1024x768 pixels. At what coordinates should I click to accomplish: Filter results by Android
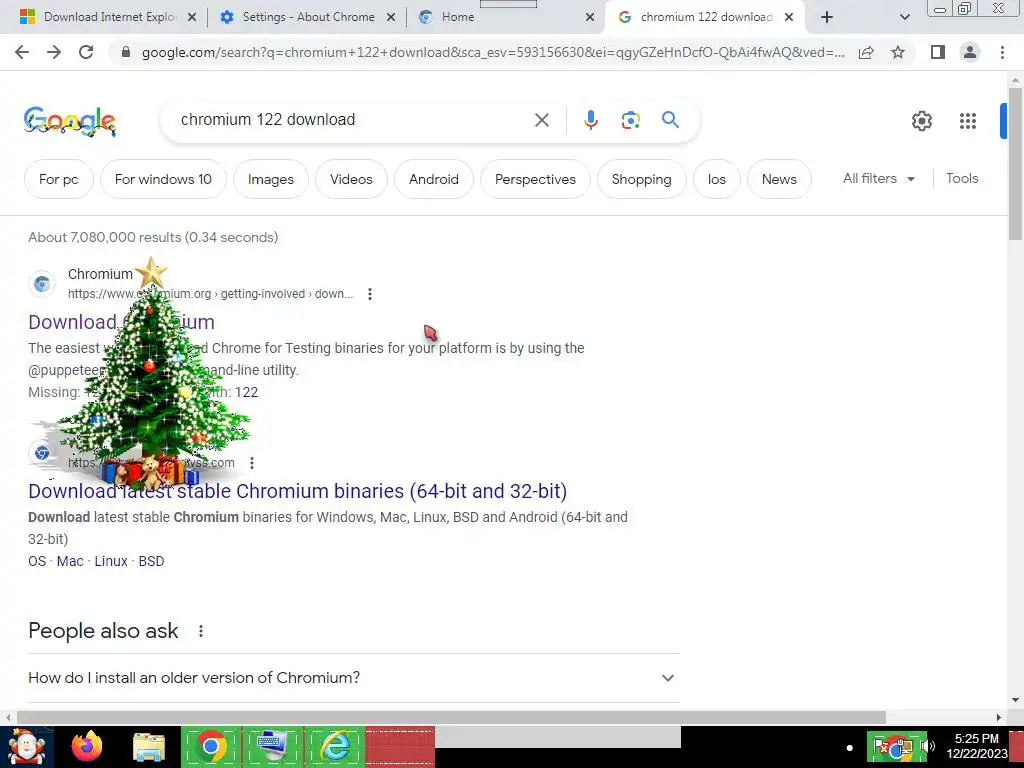point(434,179)
